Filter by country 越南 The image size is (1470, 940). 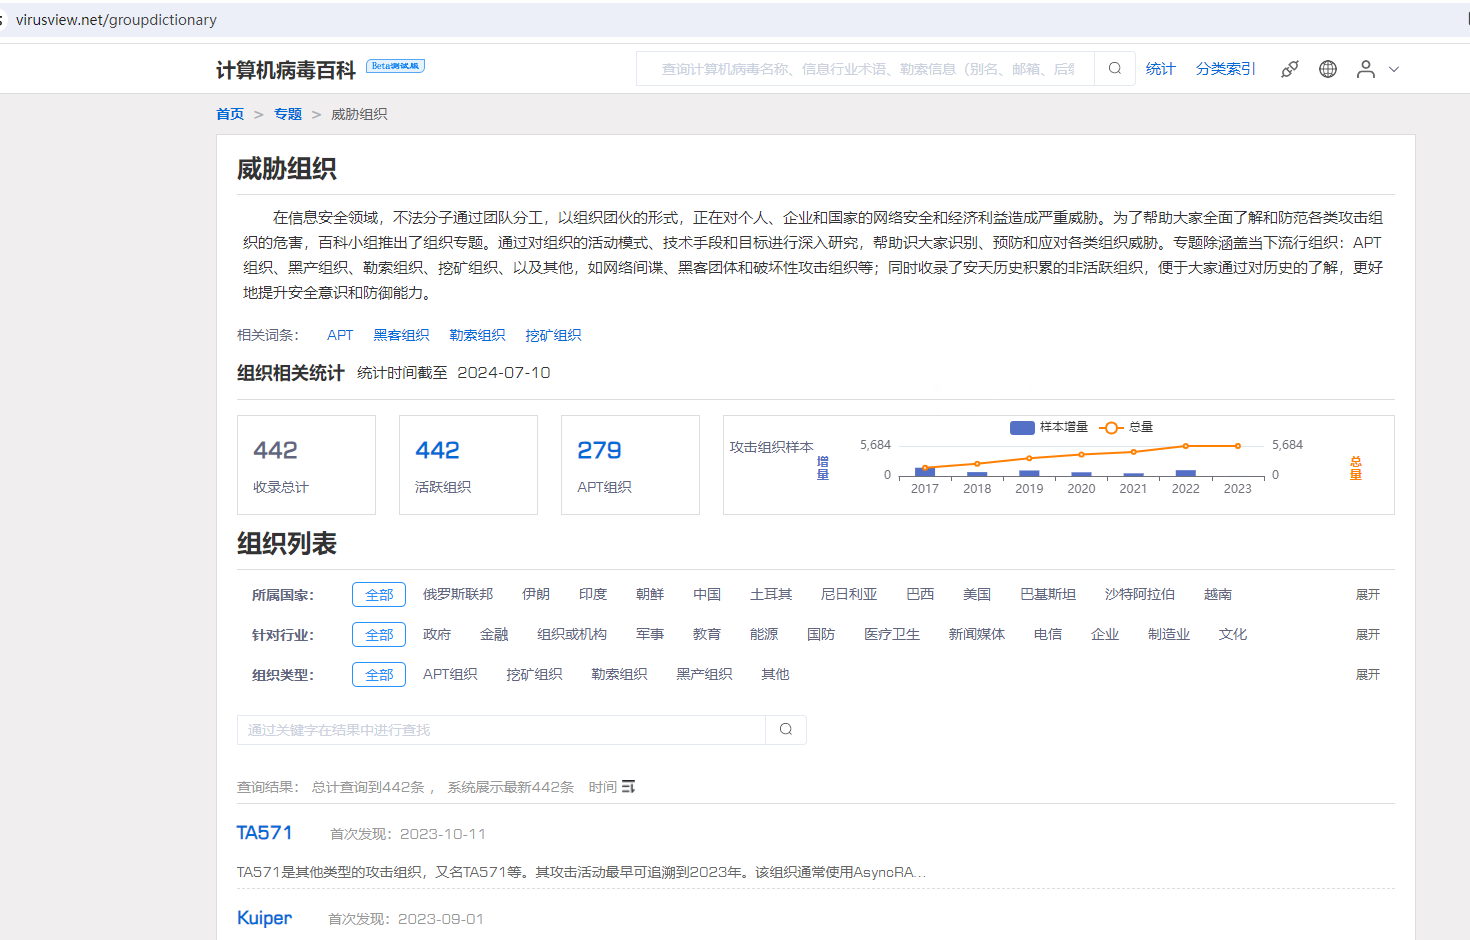1218,594
